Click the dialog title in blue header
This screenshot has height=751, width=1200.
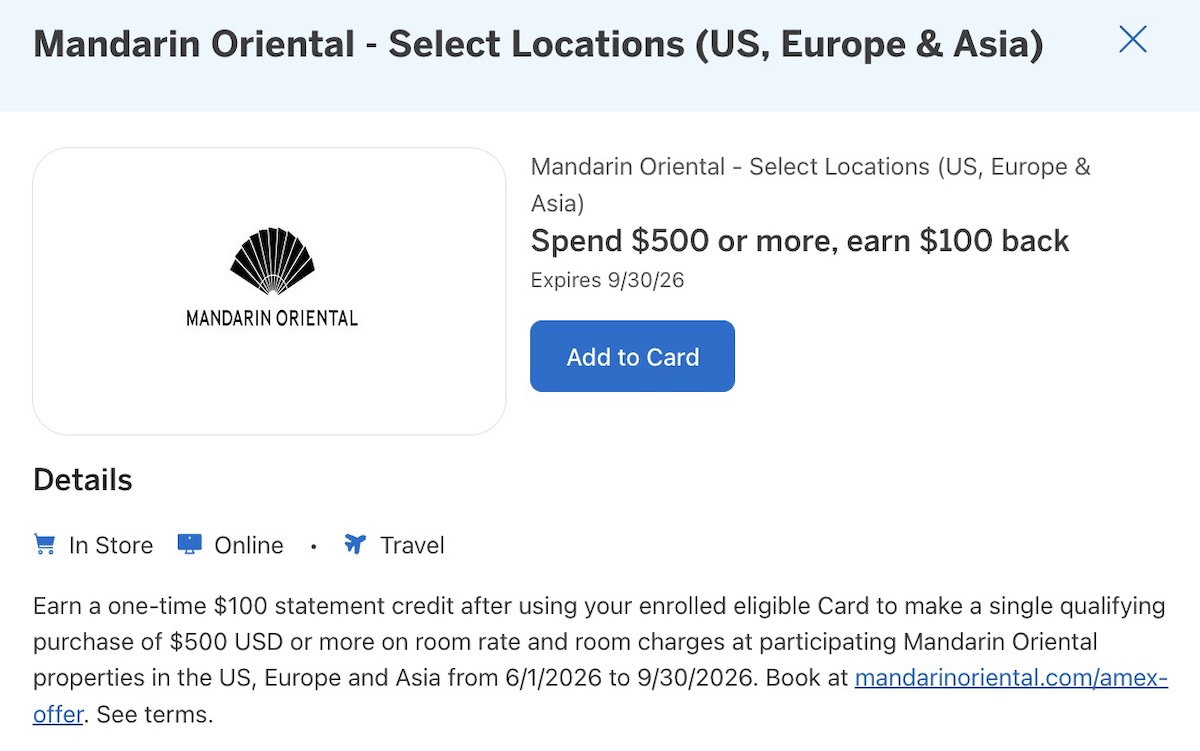tap(538, 44)
